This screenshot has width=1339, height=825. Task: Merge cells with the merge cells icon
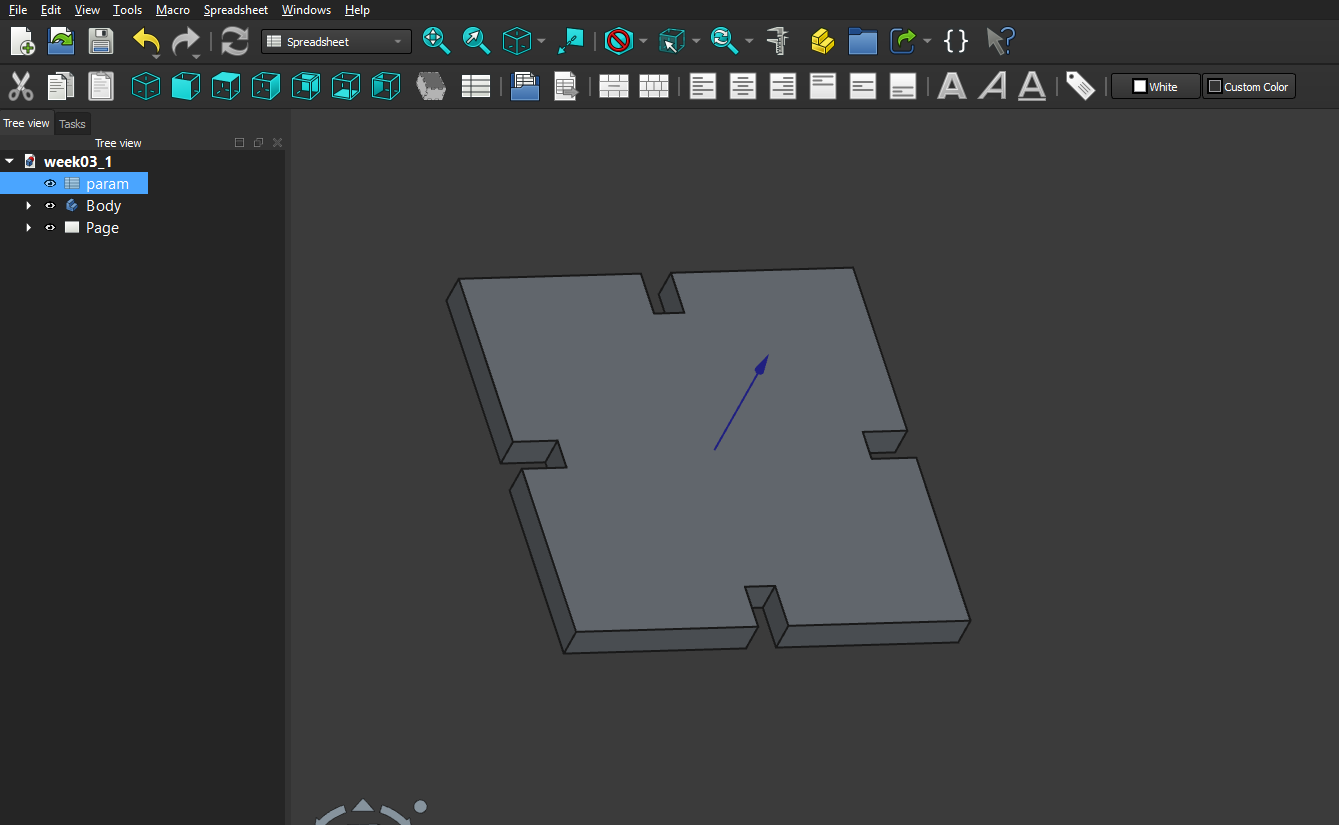tap(614, 86)
